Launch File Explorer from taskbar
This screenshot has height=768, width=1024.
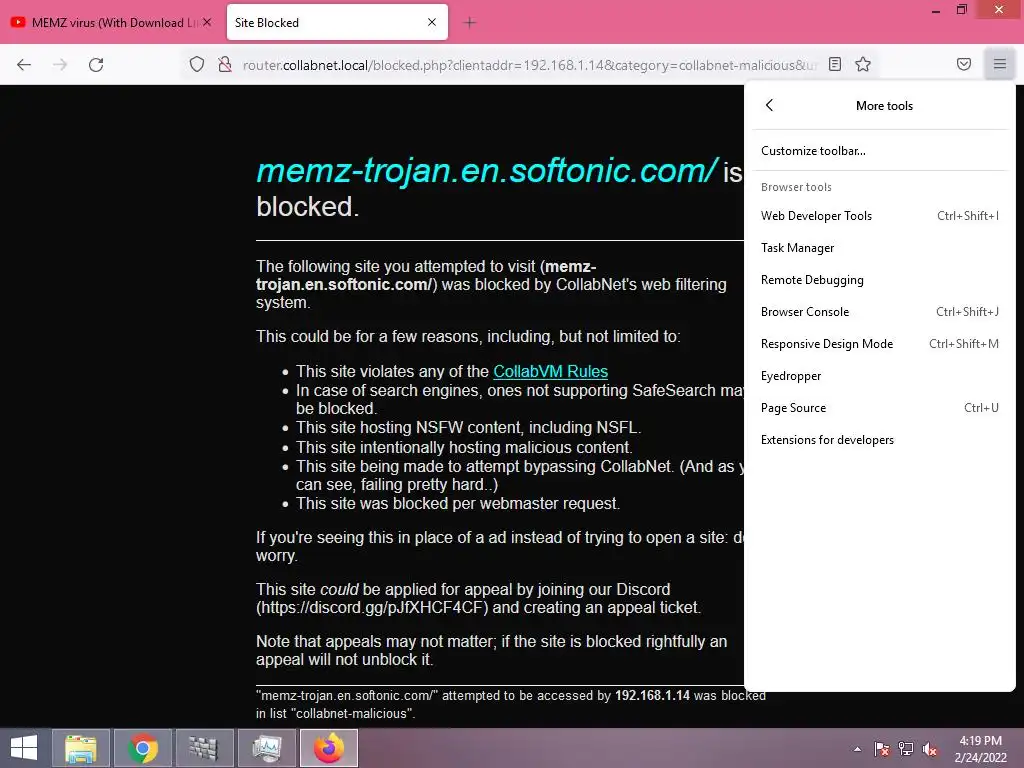click(80, 748)
